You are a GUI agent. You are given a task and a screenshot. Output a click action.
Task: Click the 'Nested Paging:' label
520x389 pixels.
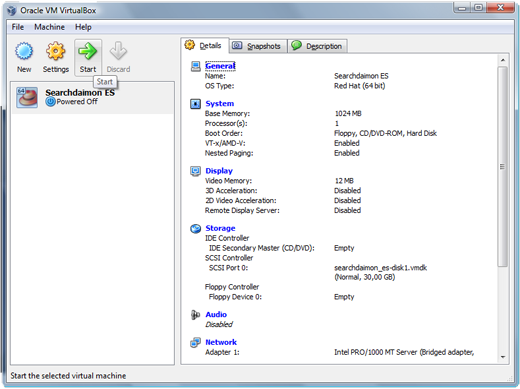click(x=229, y=153)
